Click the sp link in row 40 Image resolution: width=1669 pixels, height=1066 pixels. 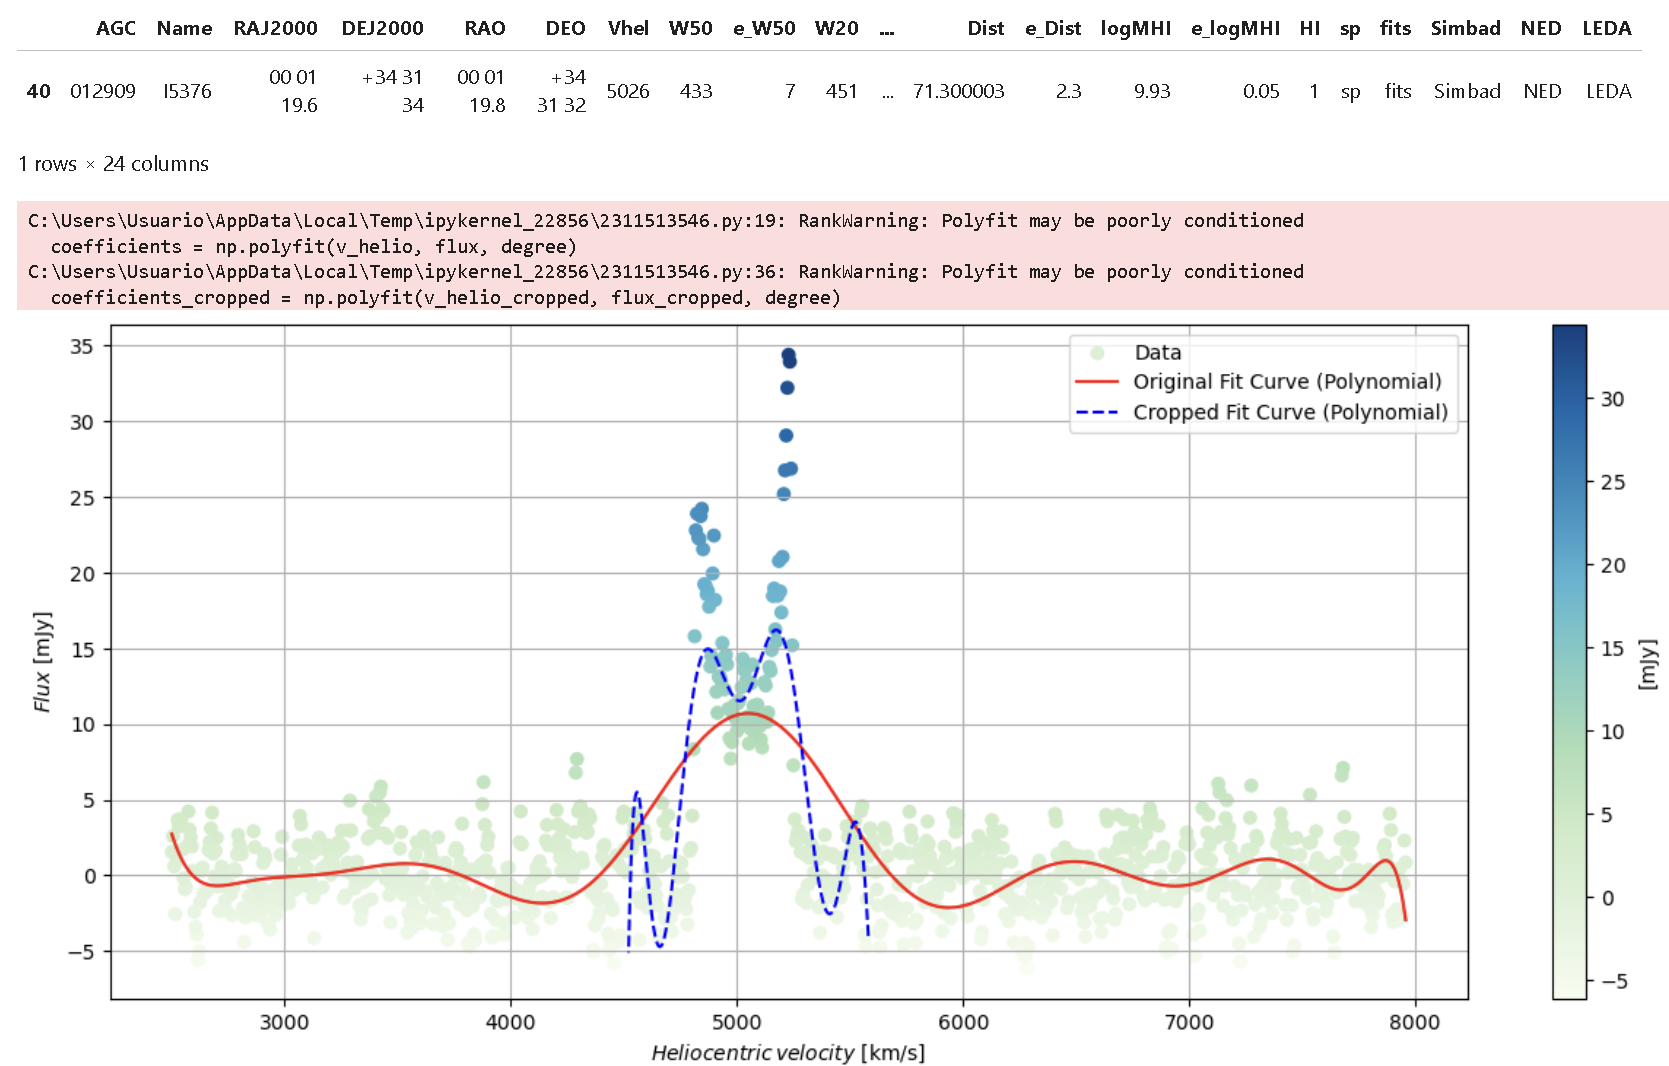click(1350, 92)
